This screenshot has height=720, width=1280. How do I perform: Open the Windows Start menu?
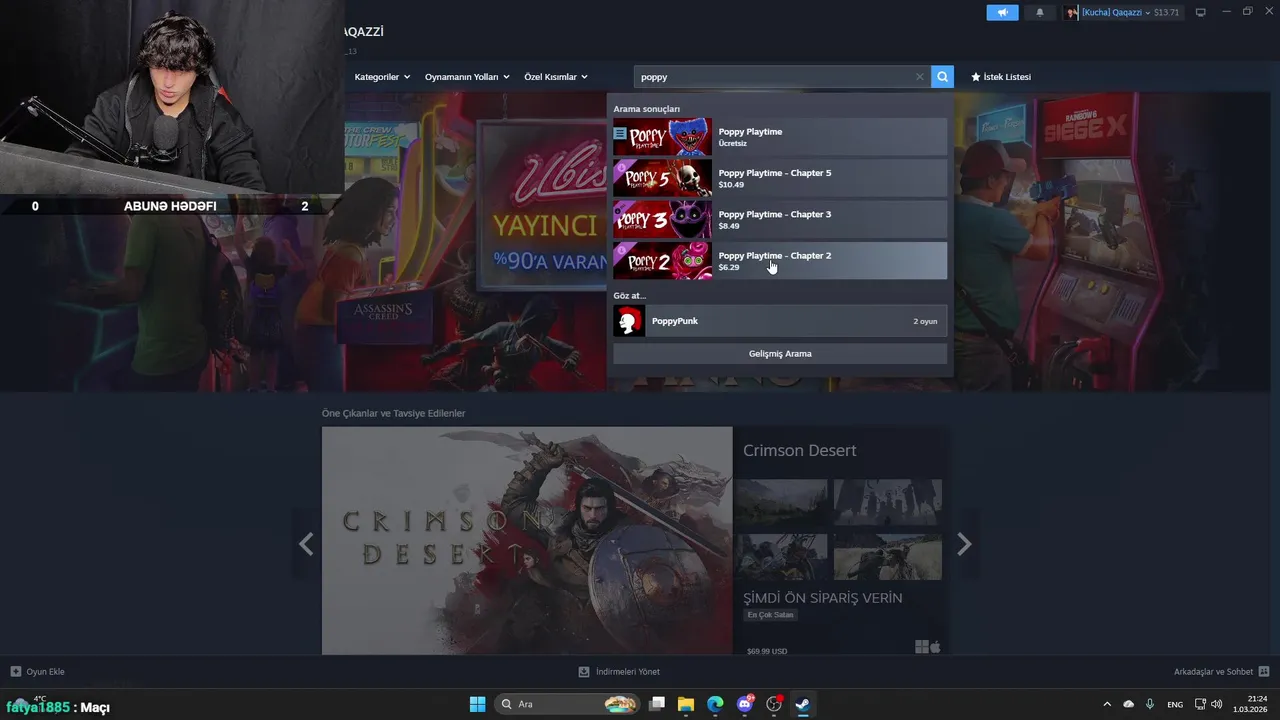[477, 704]
